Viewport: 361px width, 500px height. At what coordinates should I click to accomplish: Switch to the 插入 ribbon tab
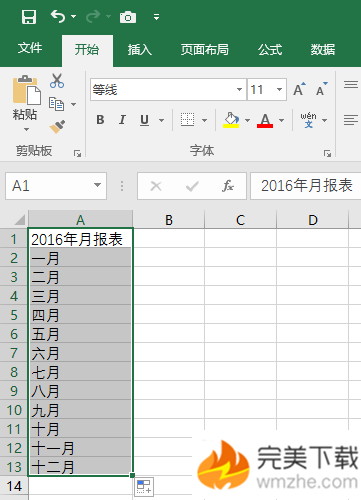(139, 50)
